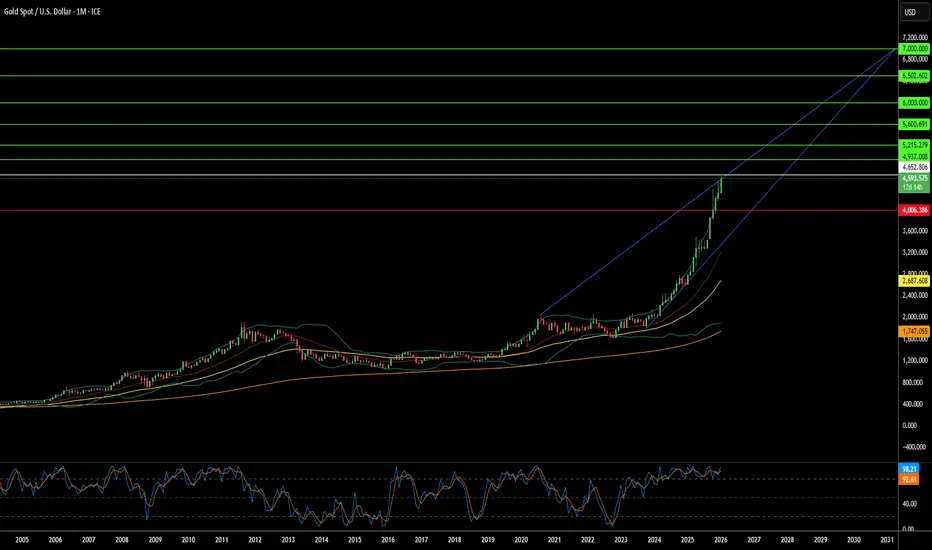Viewport: 932px width, 550px height.
Task: Click the red 4,006.386 price label
Action: pos(915,210)
